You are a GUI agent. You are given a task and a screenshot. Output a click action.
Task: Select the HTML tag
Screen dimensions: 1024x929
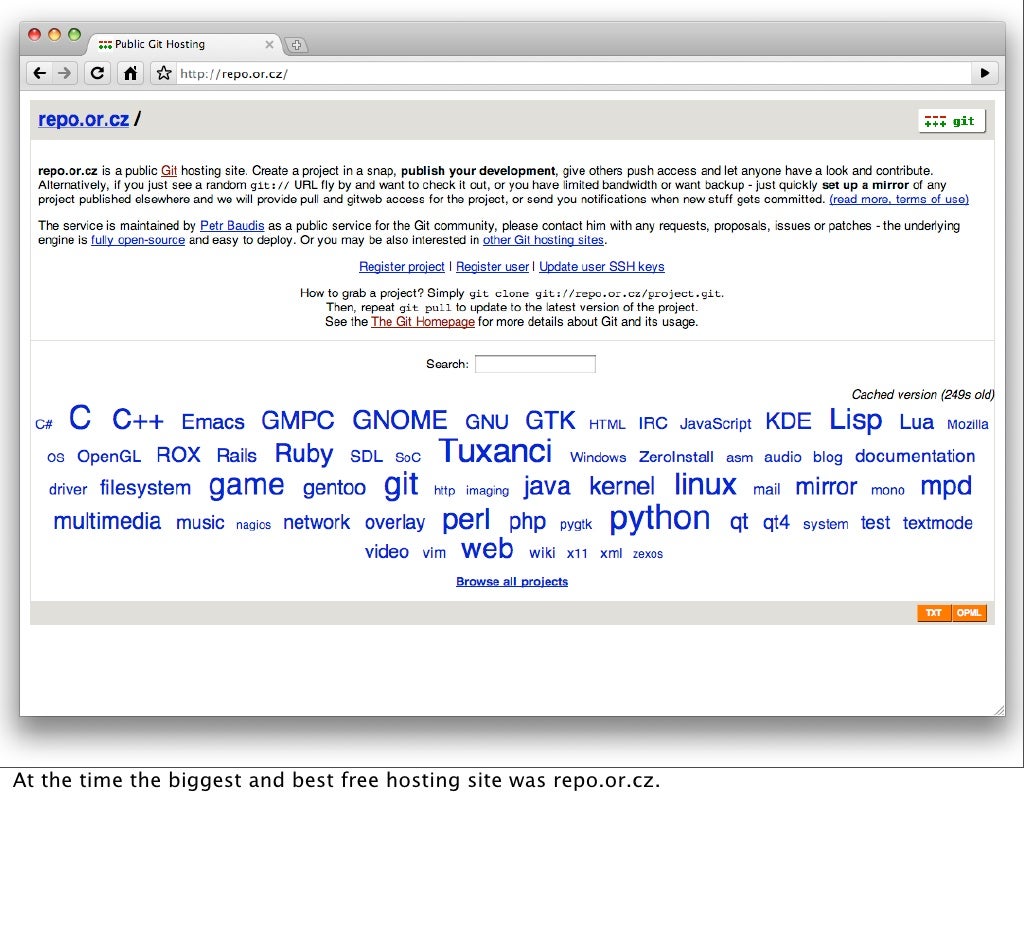[x=607, y=425]
